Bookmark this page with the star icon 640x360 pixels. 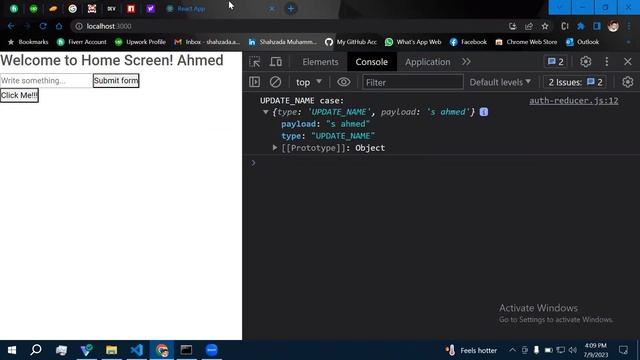545,26
